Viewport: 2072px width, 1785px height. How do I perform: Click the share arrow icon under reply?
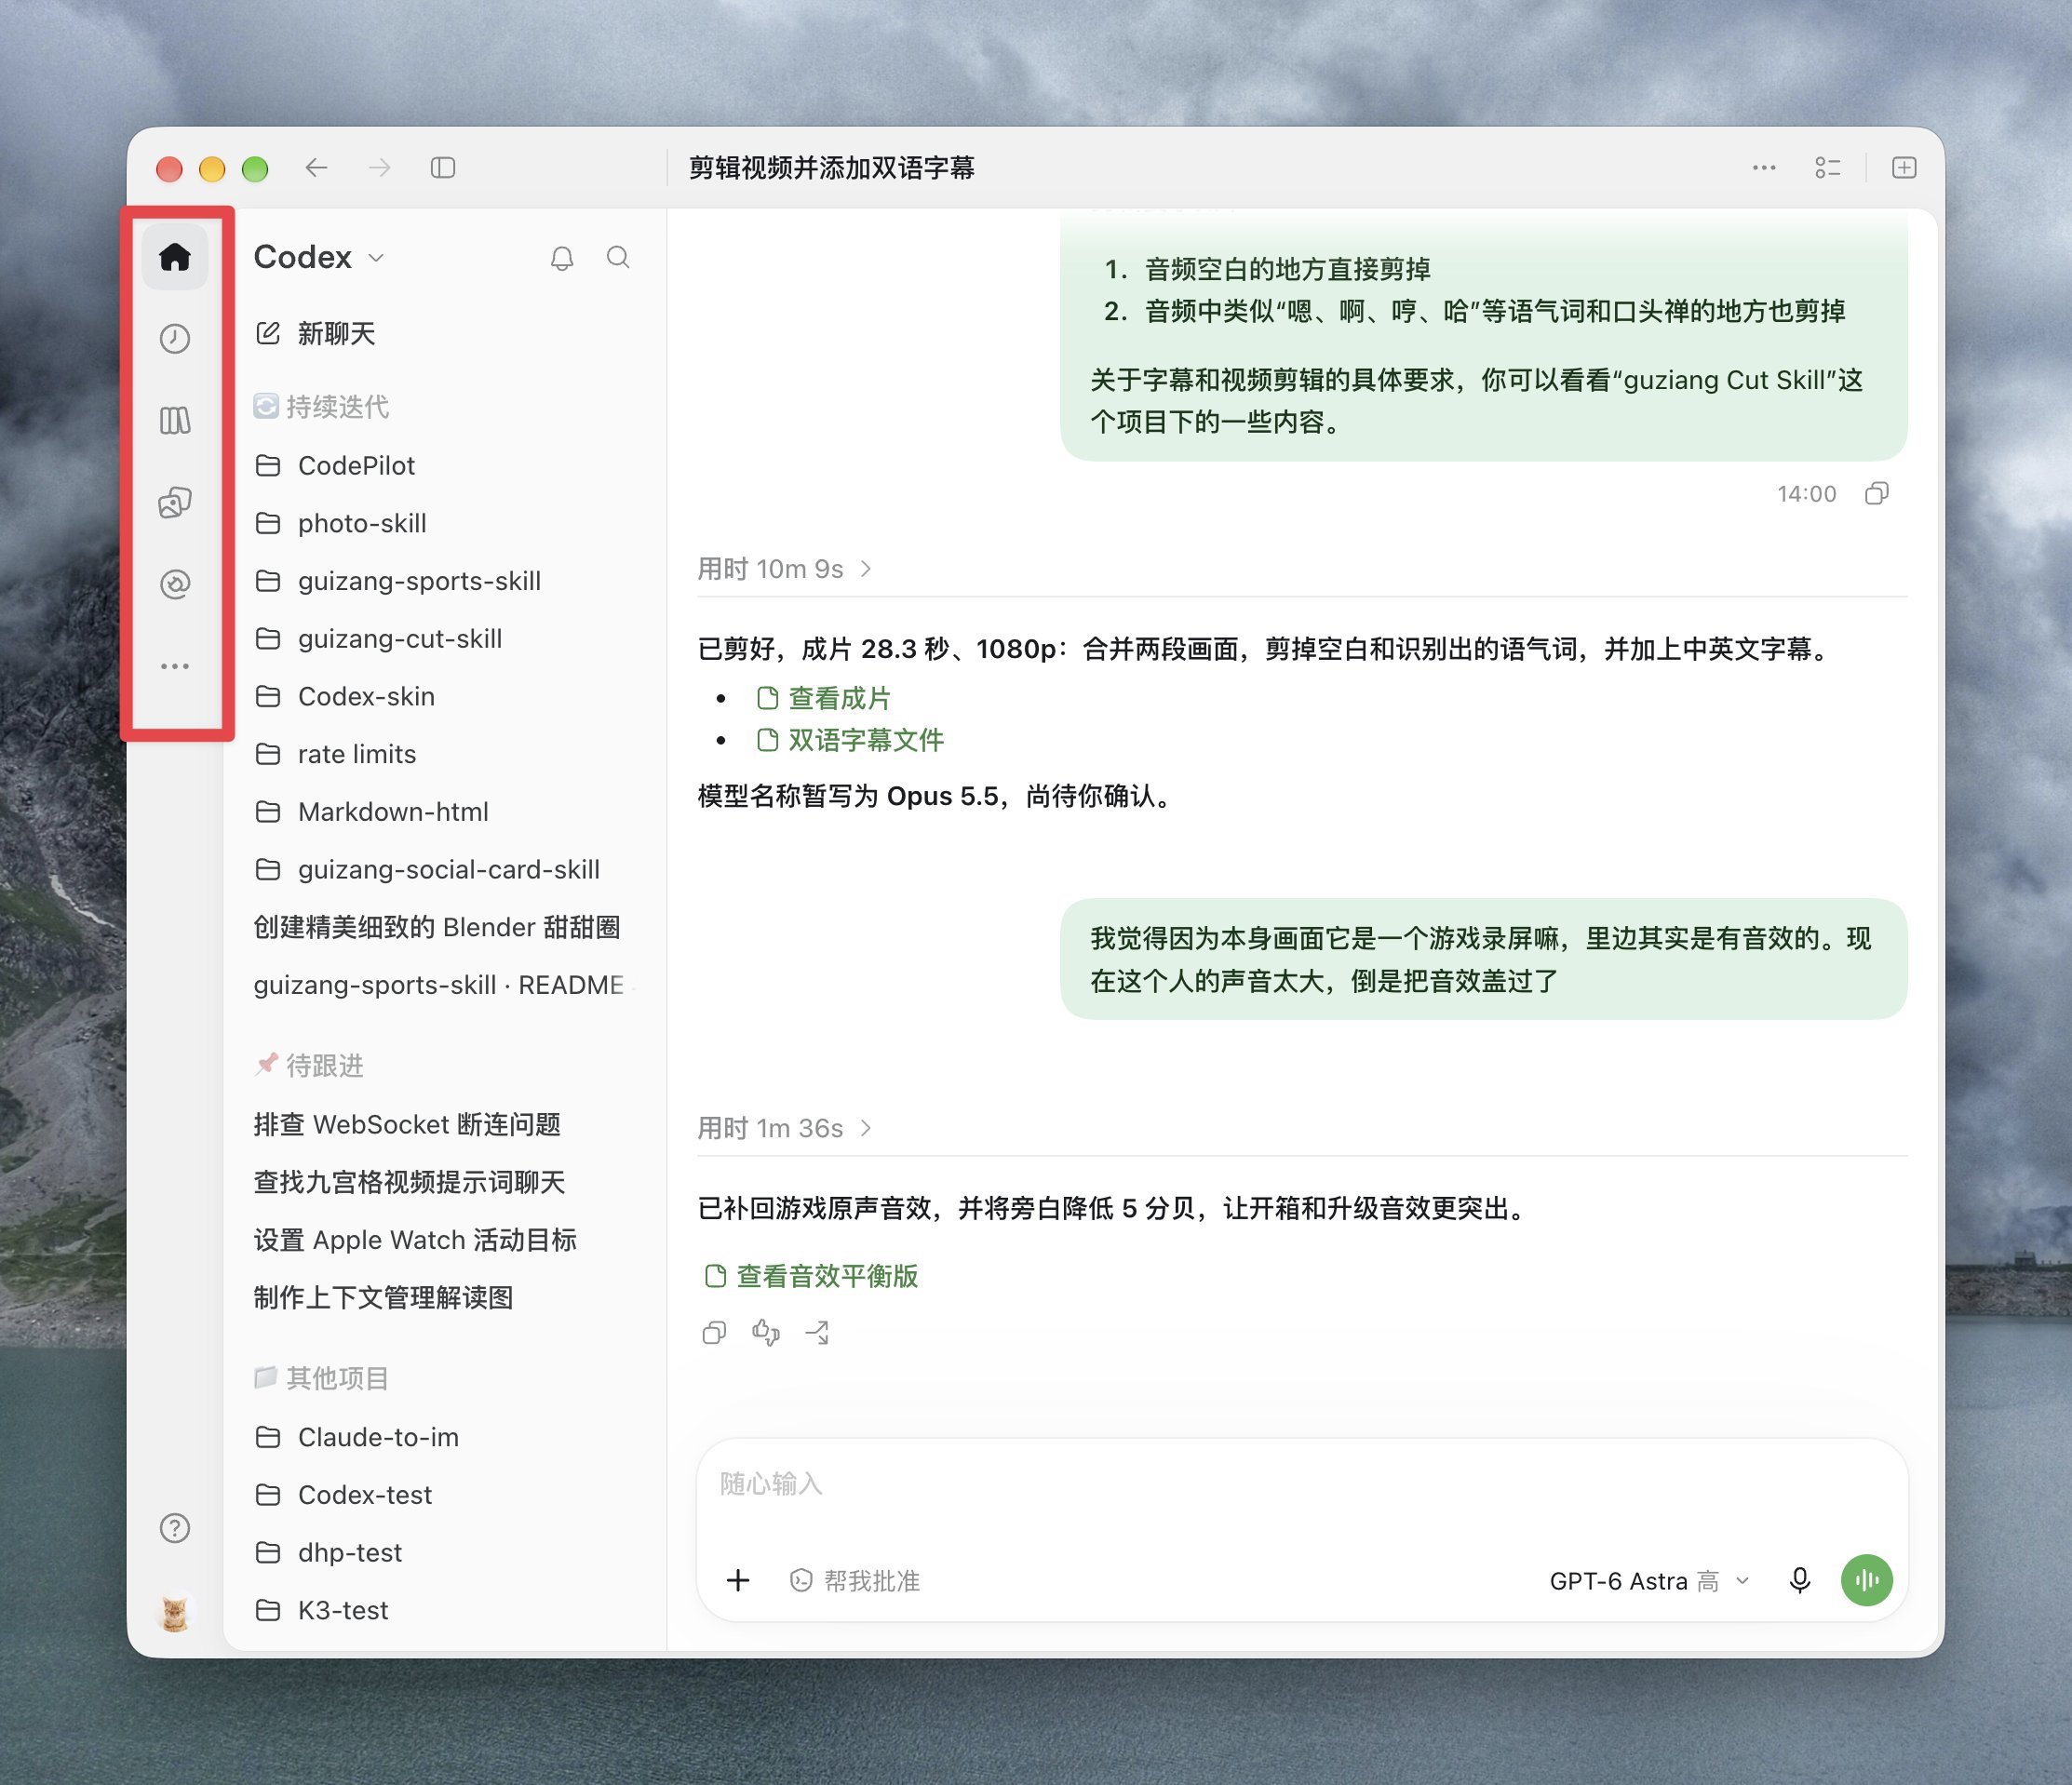pyautogui.click(x=818, y=1332)
